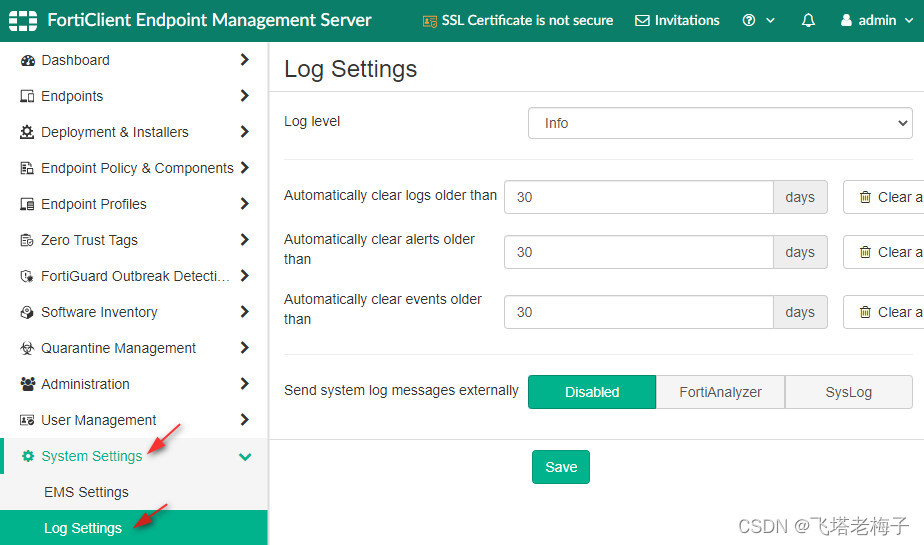Click the Deployment & Installers icon

pos(27,132)
